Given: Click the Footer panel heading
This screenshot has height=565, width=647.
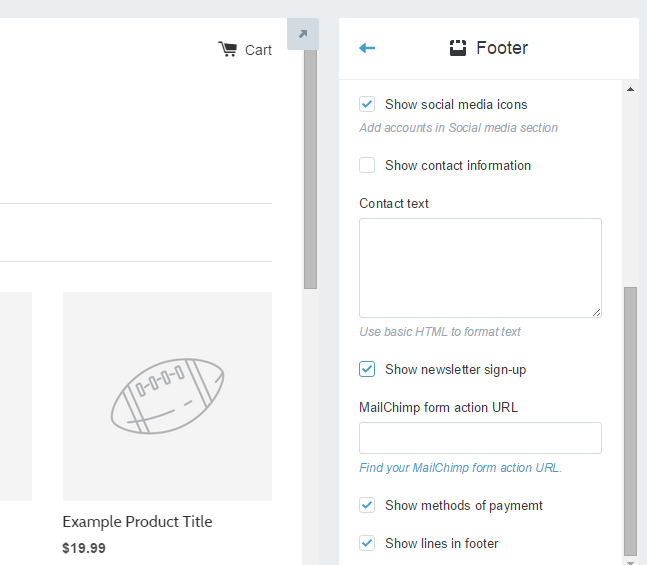Looking at the screenshot, I should (x=502, y=48).
